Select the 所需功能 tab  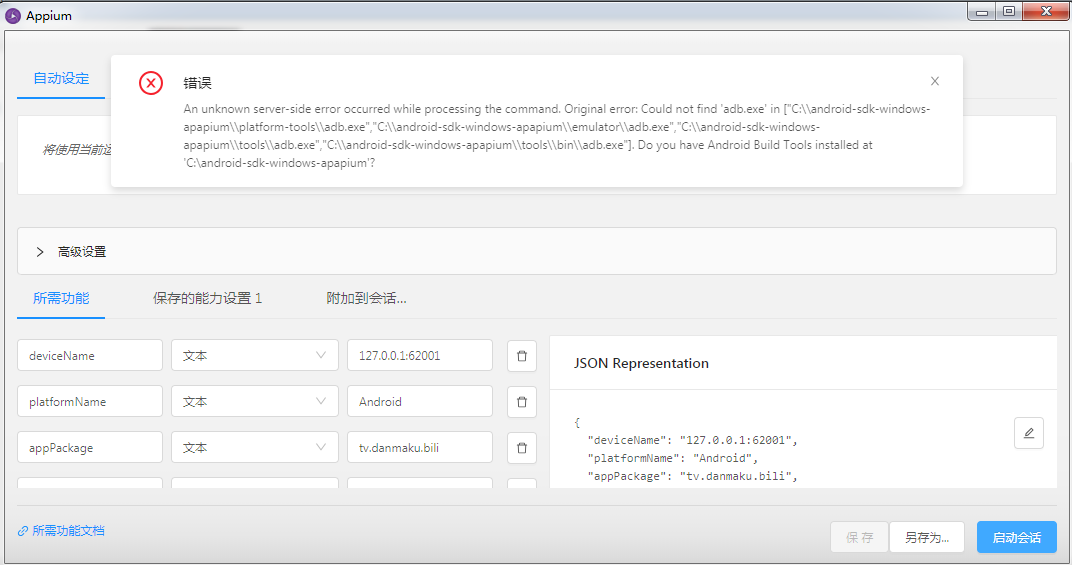click(x=61, y=298)
